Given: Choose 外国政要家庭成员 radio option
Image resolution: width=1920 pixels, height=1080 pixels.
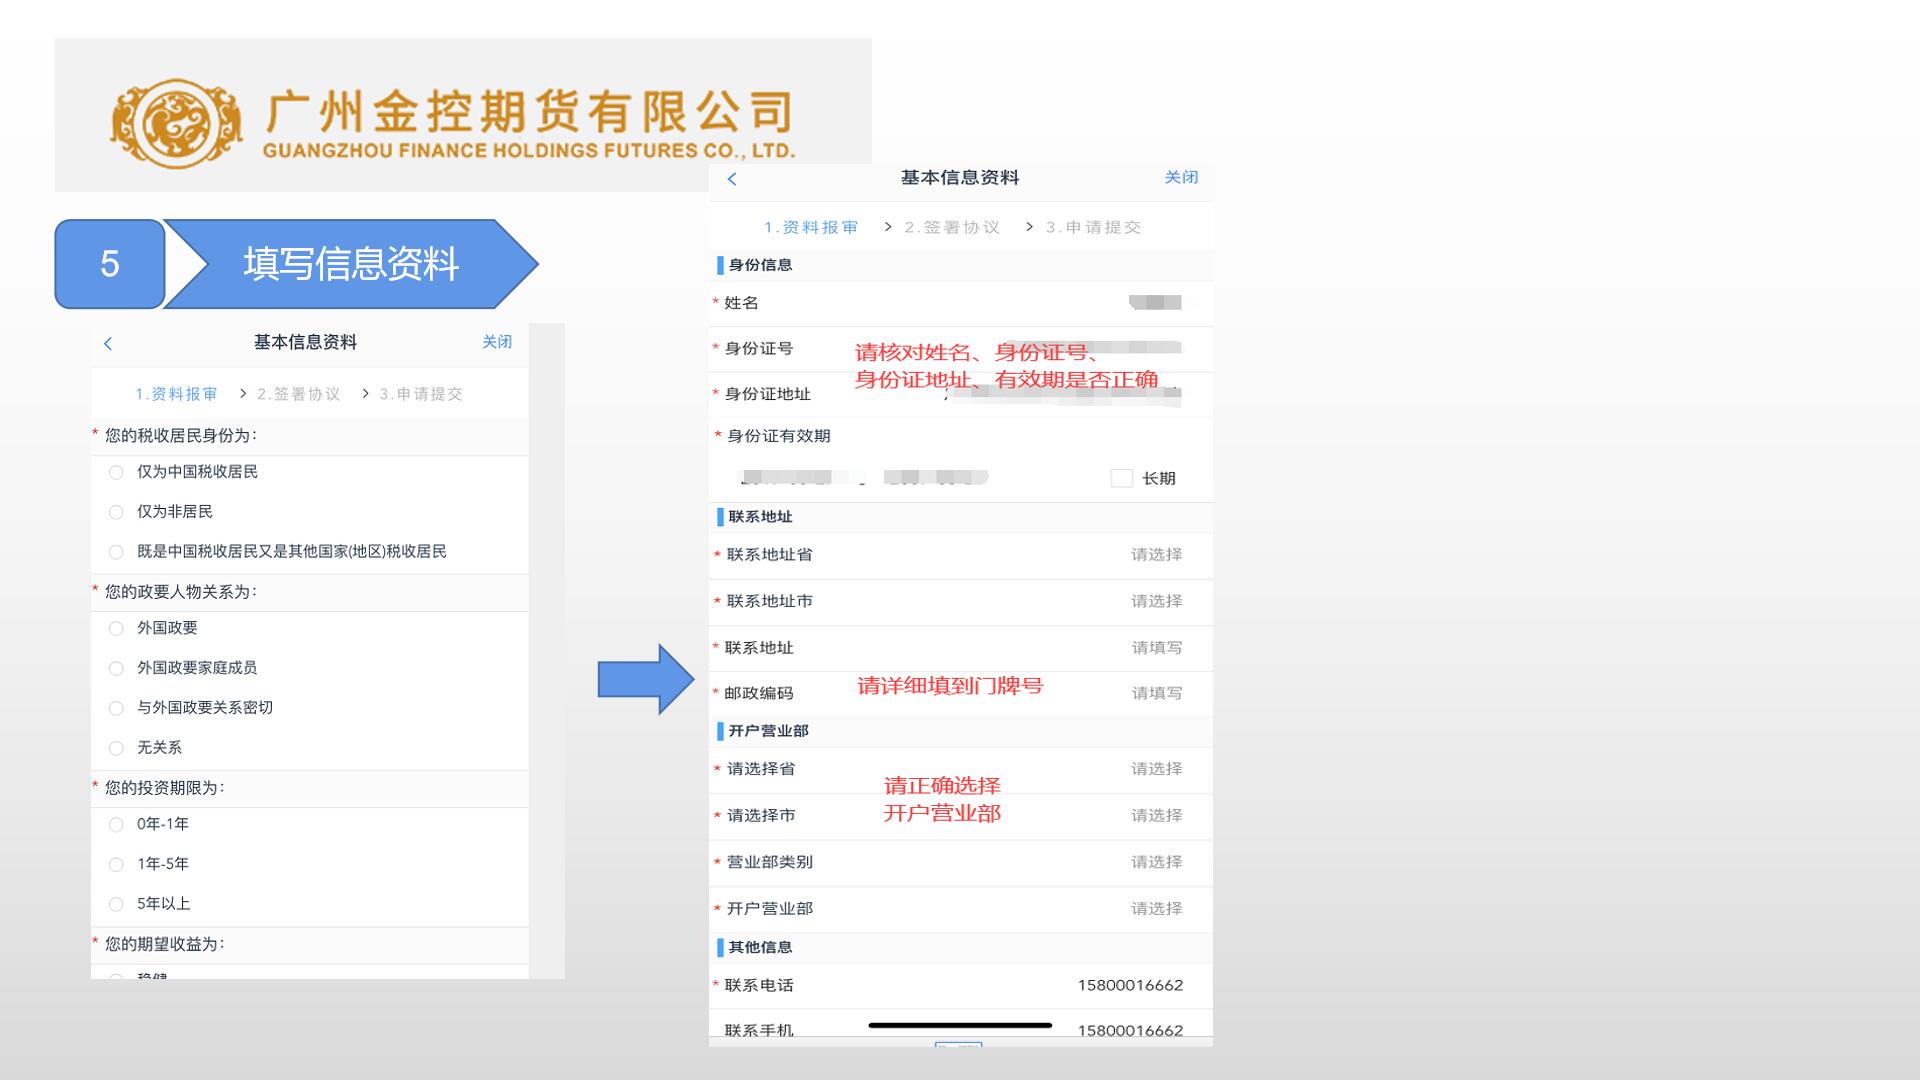Looking at the screenshot, I should click(116, 668).
